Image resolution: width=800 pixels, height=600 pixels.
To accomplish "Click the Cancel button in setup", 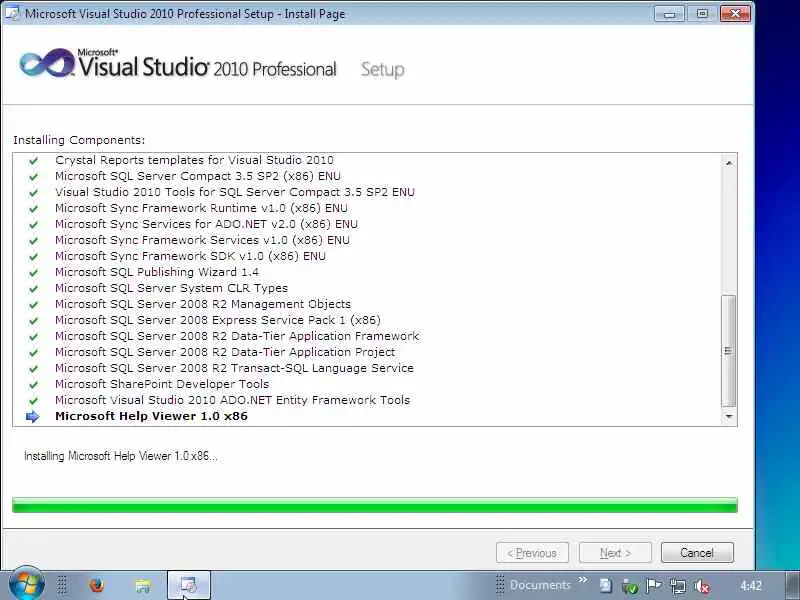I will point(697,553).
